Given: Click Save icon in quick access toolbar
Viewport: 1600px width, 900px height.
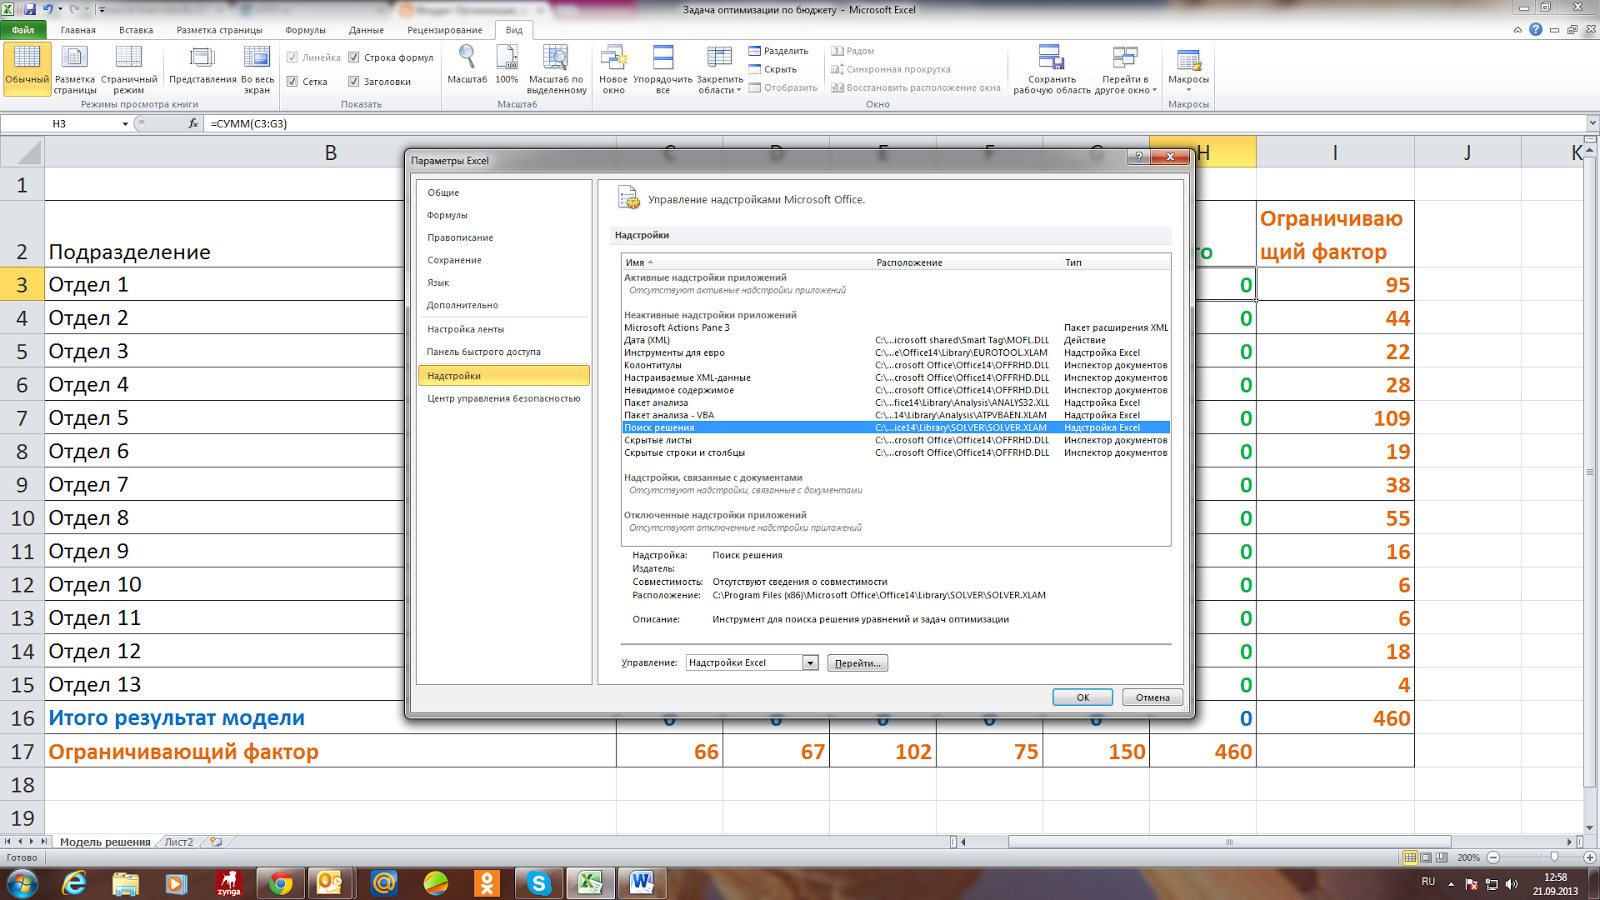Looking at the screenshot, I should [x=30, y=9].
